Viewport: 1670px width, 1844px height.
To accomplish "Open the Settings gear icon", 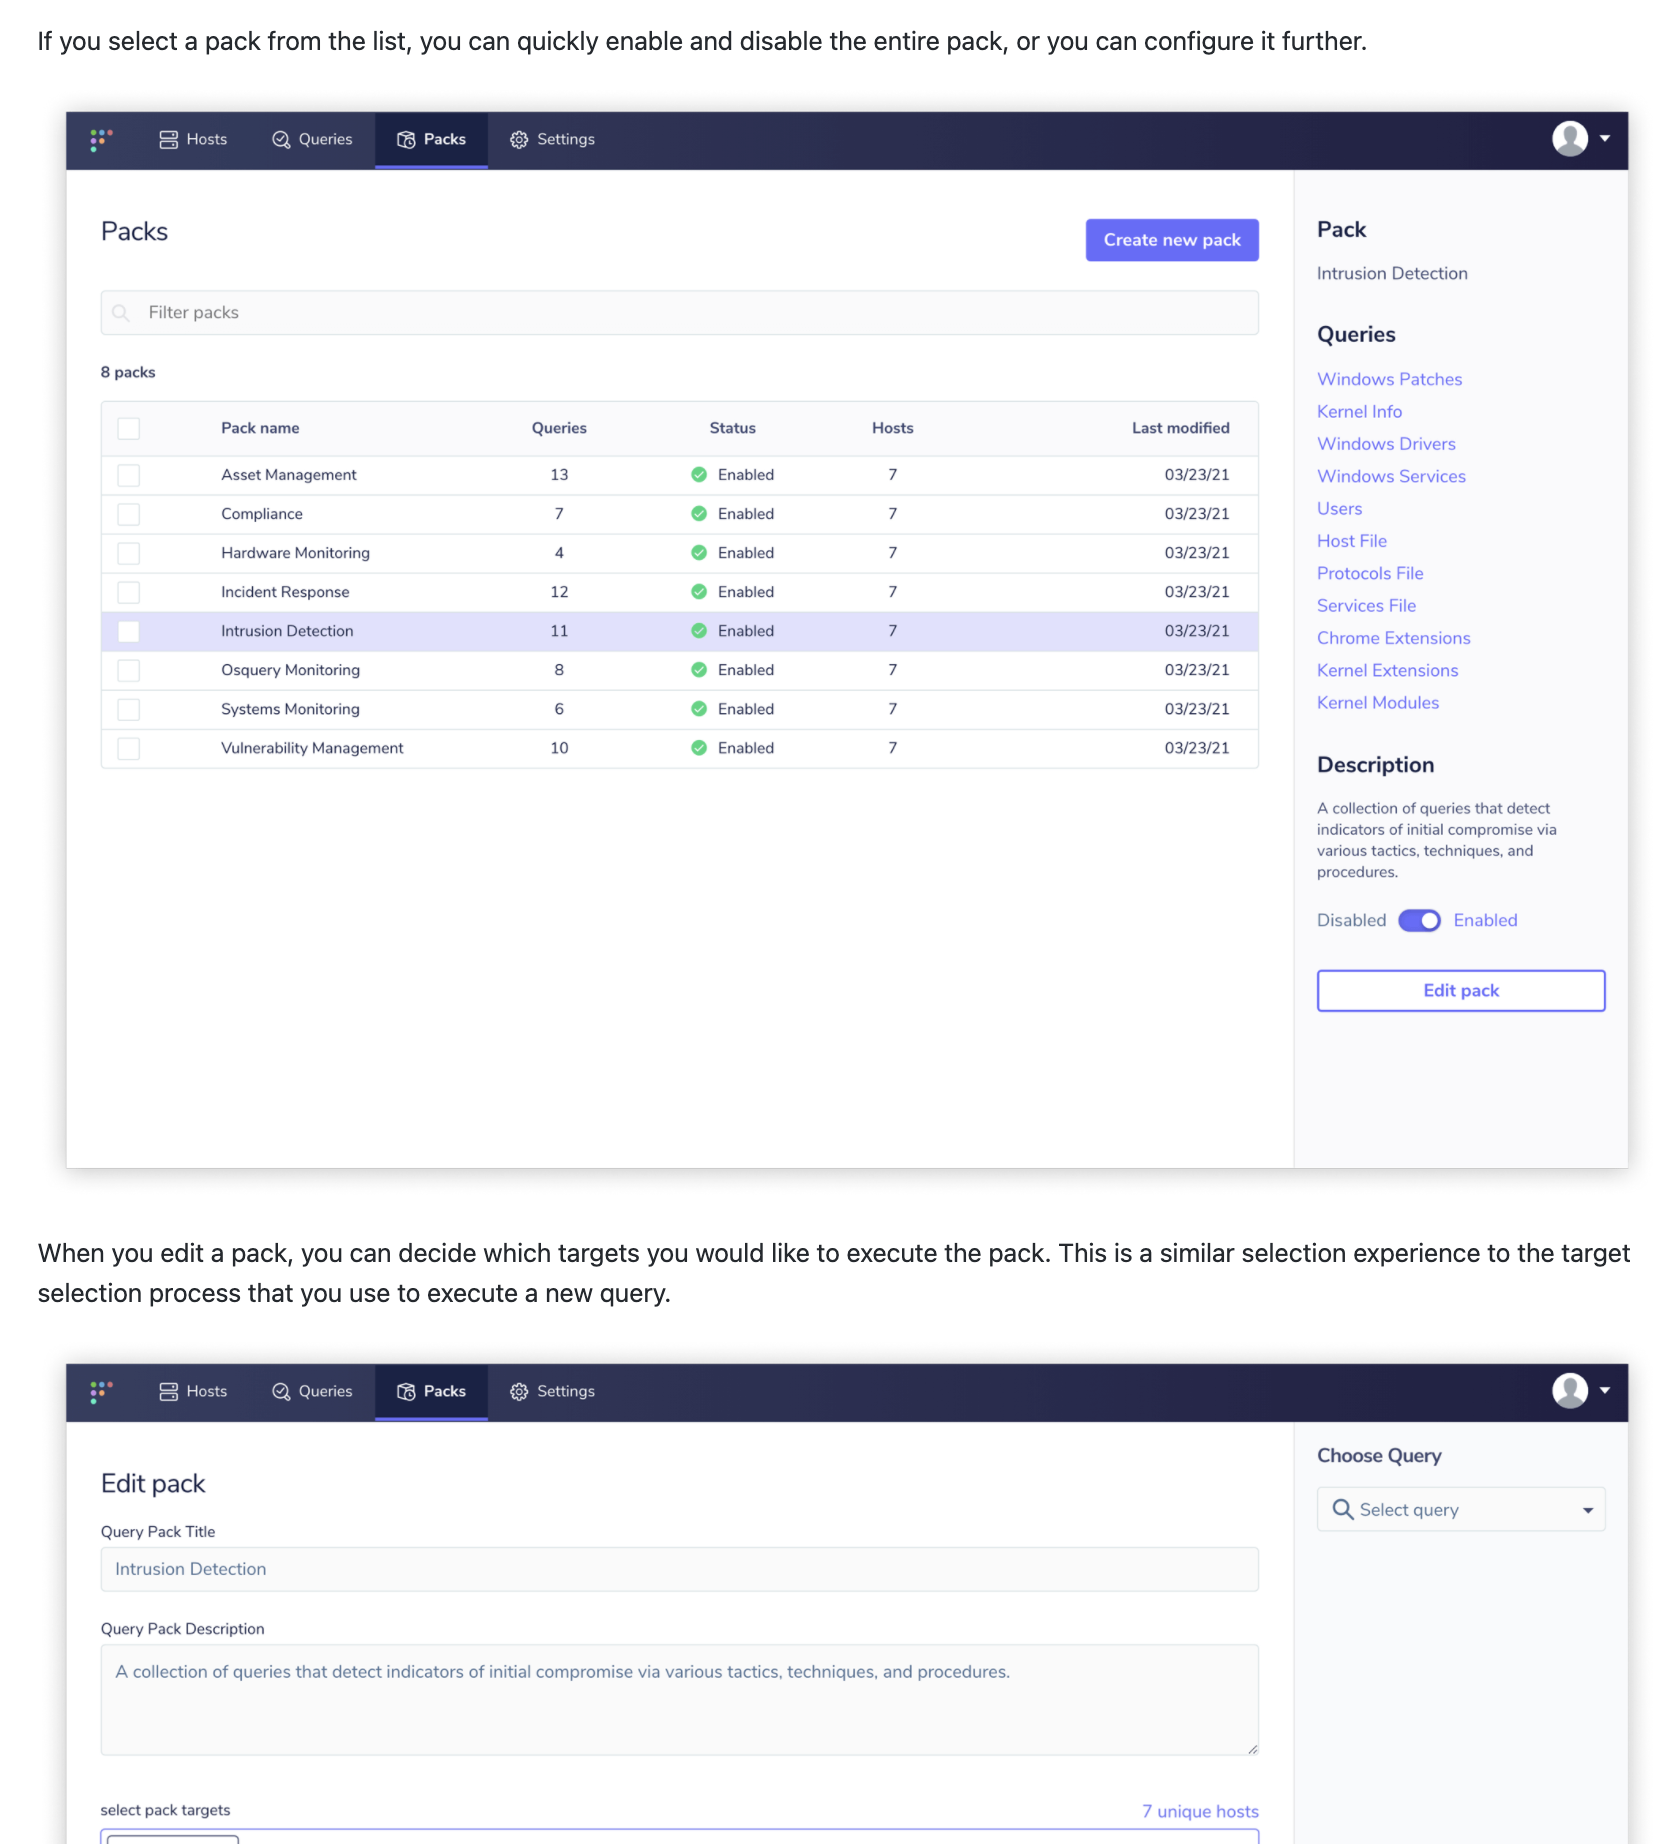I will click(x=519, y=139).
